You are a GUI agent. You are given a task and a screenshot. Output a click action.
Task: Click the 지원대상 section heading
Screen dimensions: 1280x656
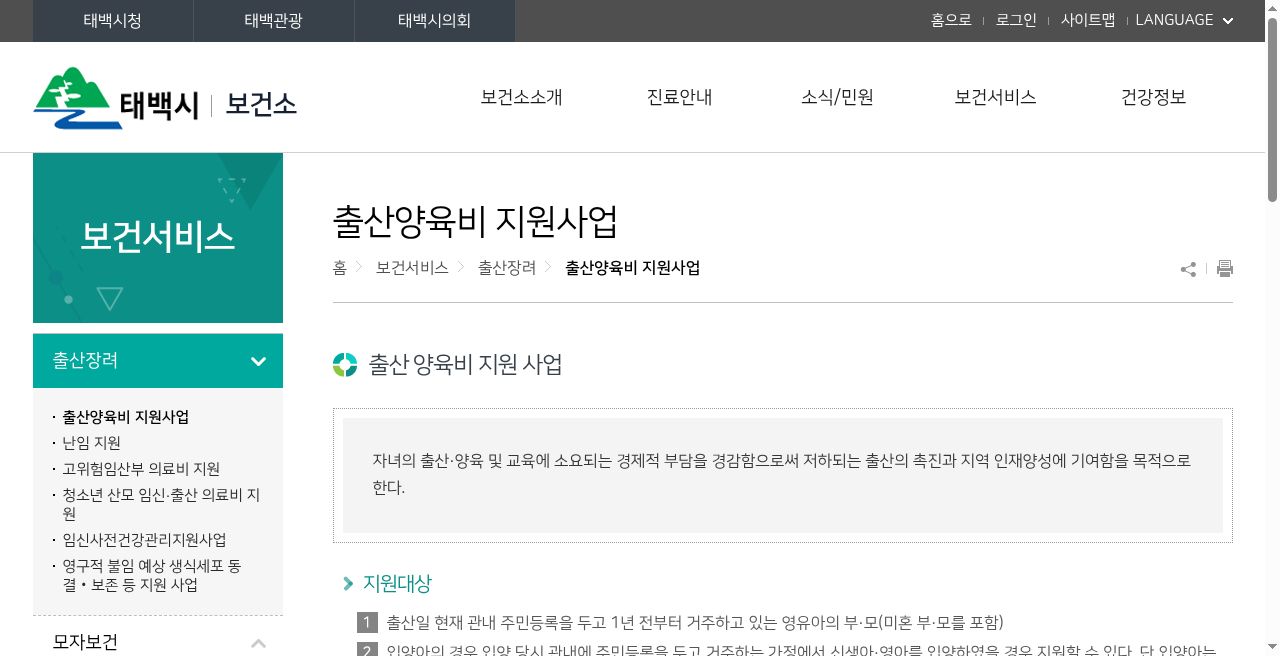point(397,583)
